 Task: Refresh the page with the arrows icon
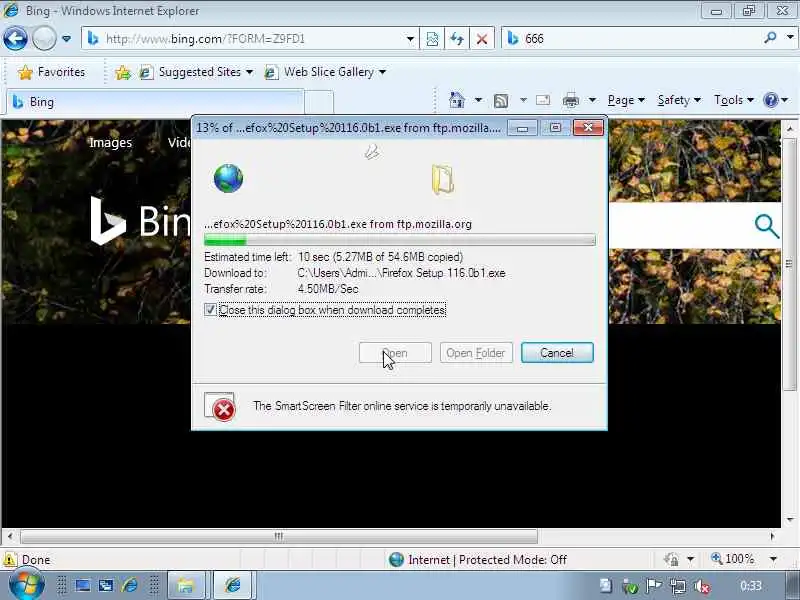pos(457,39)
